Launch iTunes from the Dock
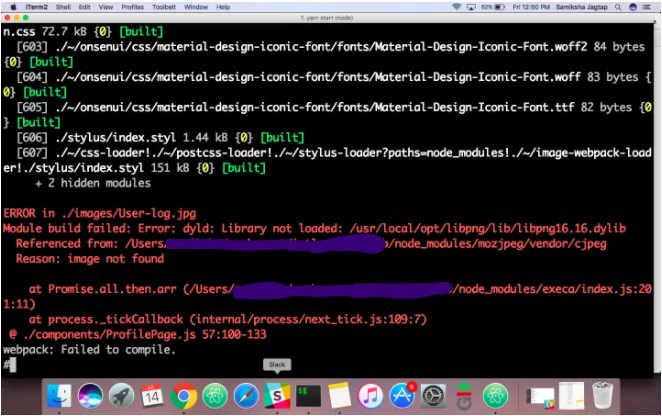This screenshot has height=416, width=662. pyautogui.click(x=371, y=396)
